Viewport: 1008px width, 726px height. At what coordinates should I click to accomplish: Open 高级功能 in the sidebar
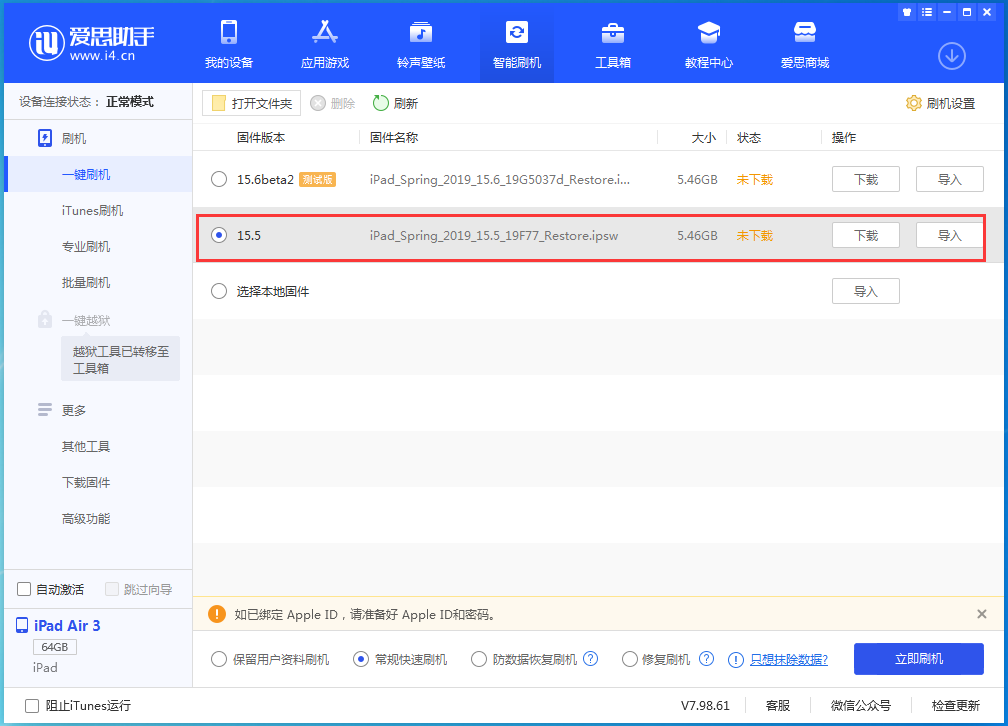(x=86, y=518)
